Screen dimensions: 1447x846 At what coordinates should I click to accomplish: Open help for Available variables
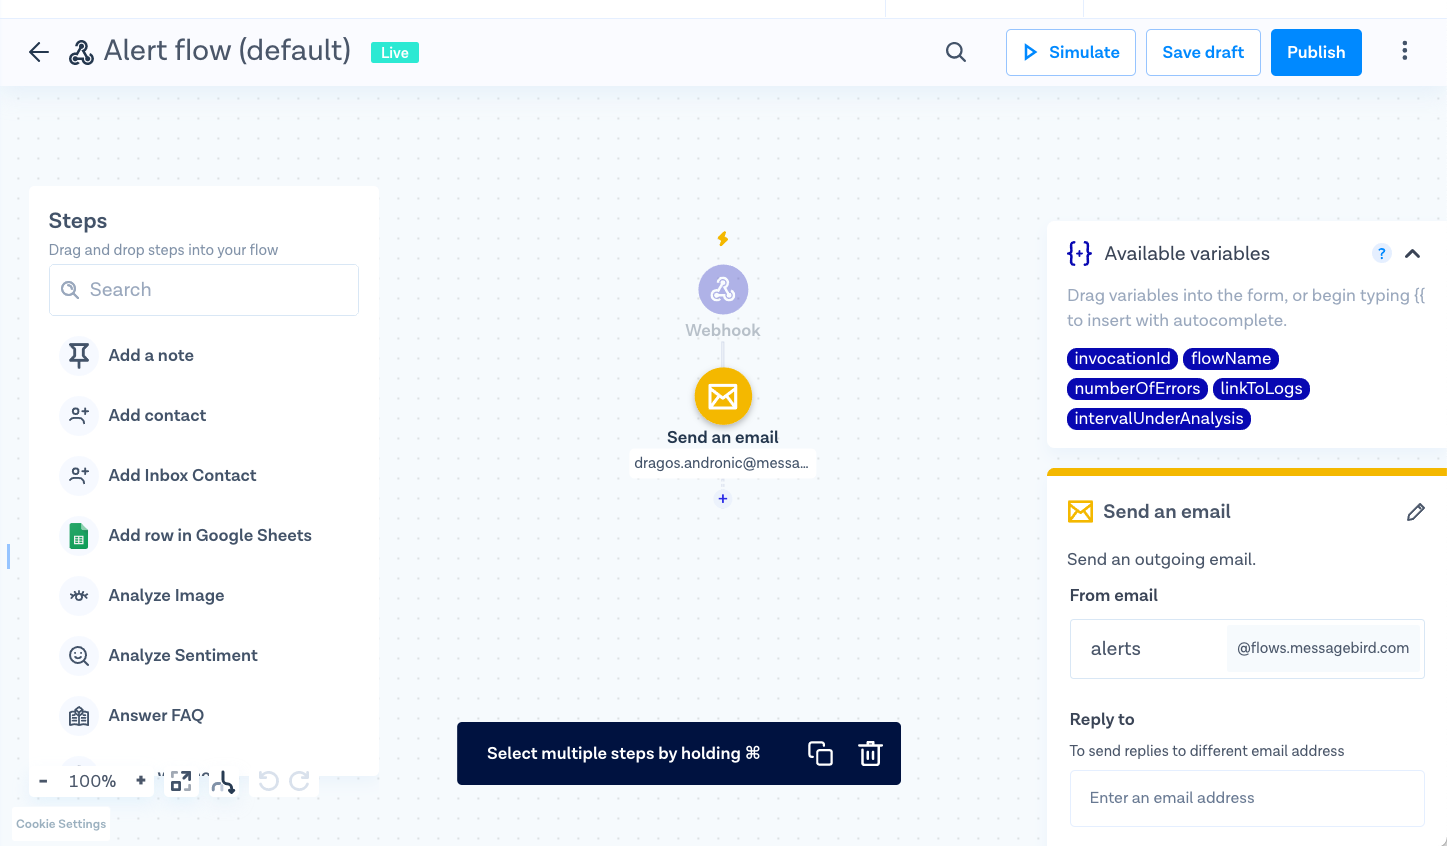click(x=1381, y=253)
